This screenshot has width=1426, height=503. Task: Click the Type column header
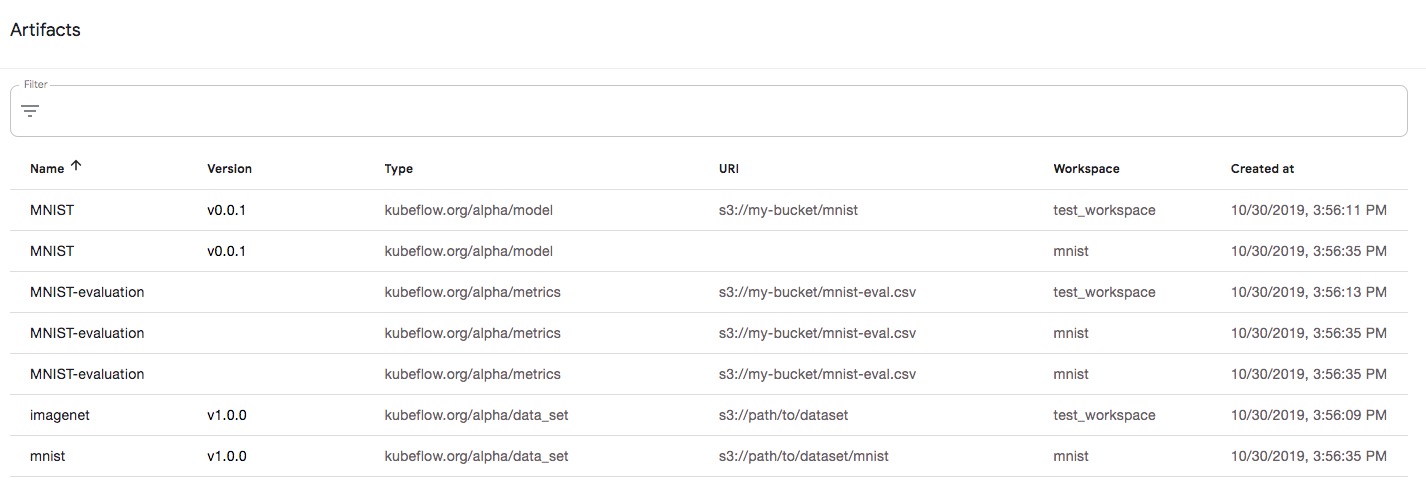point(398,168)
